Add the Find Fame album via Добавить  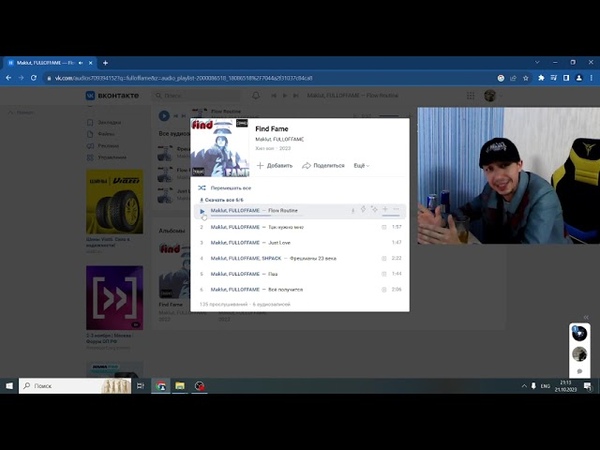coord(275,165)
